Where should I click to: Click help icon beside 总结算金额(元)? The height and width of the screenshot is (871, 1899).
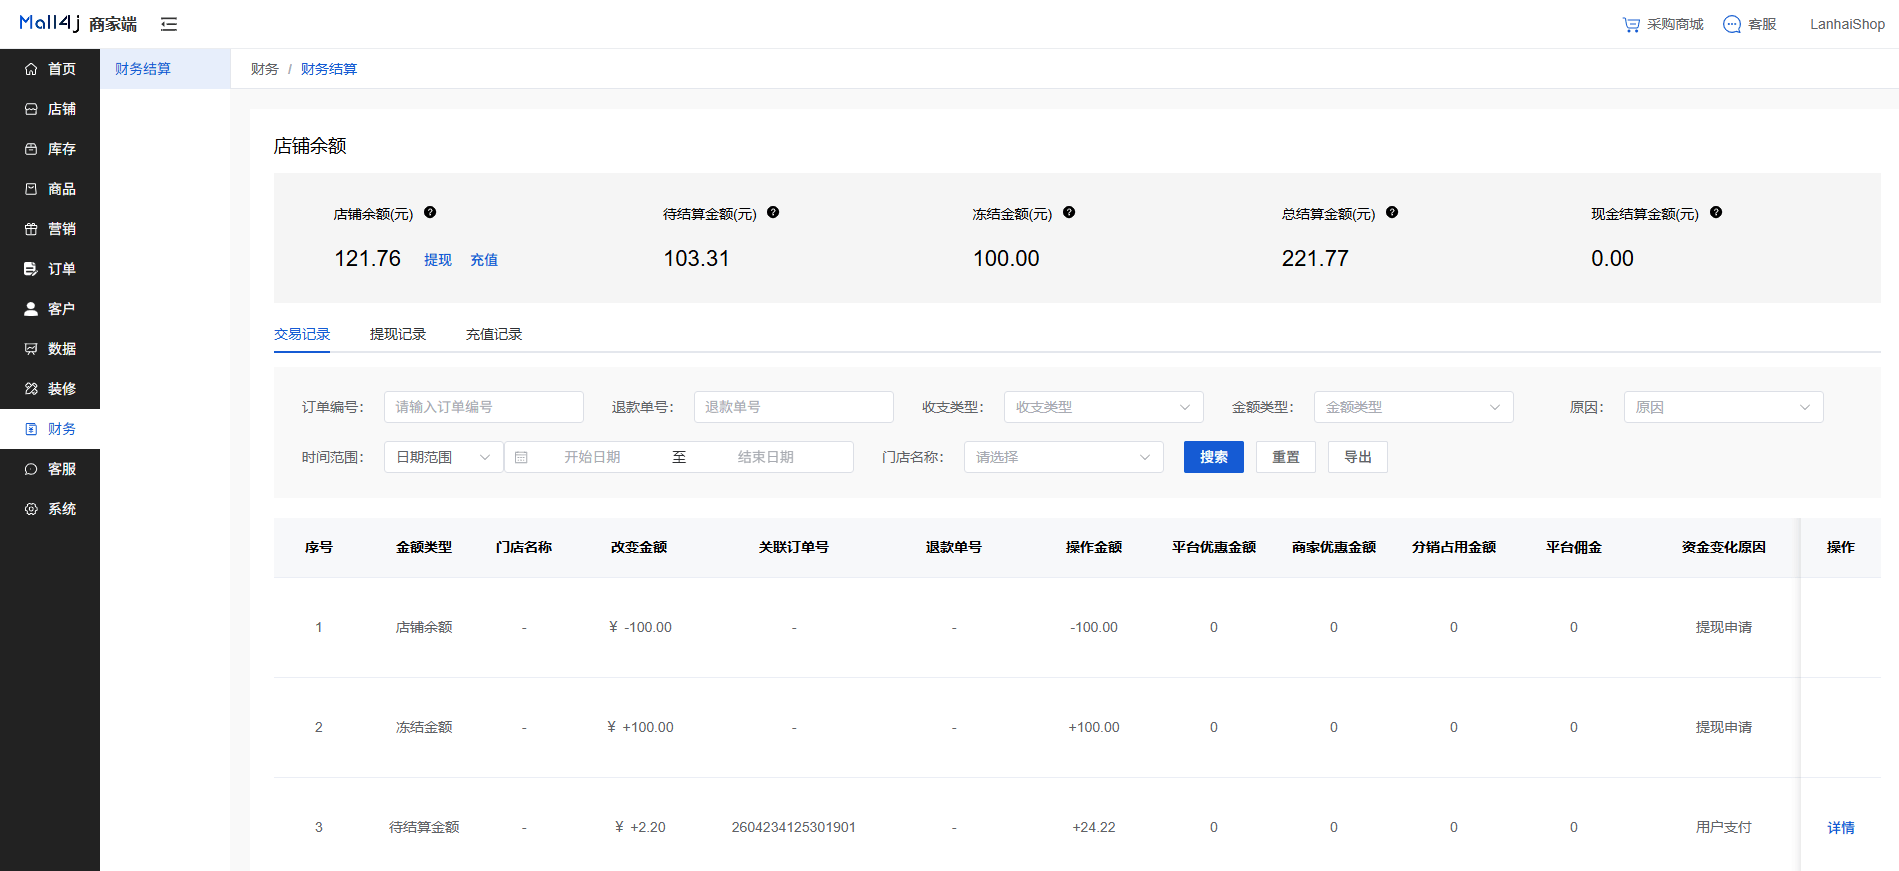1392,212
